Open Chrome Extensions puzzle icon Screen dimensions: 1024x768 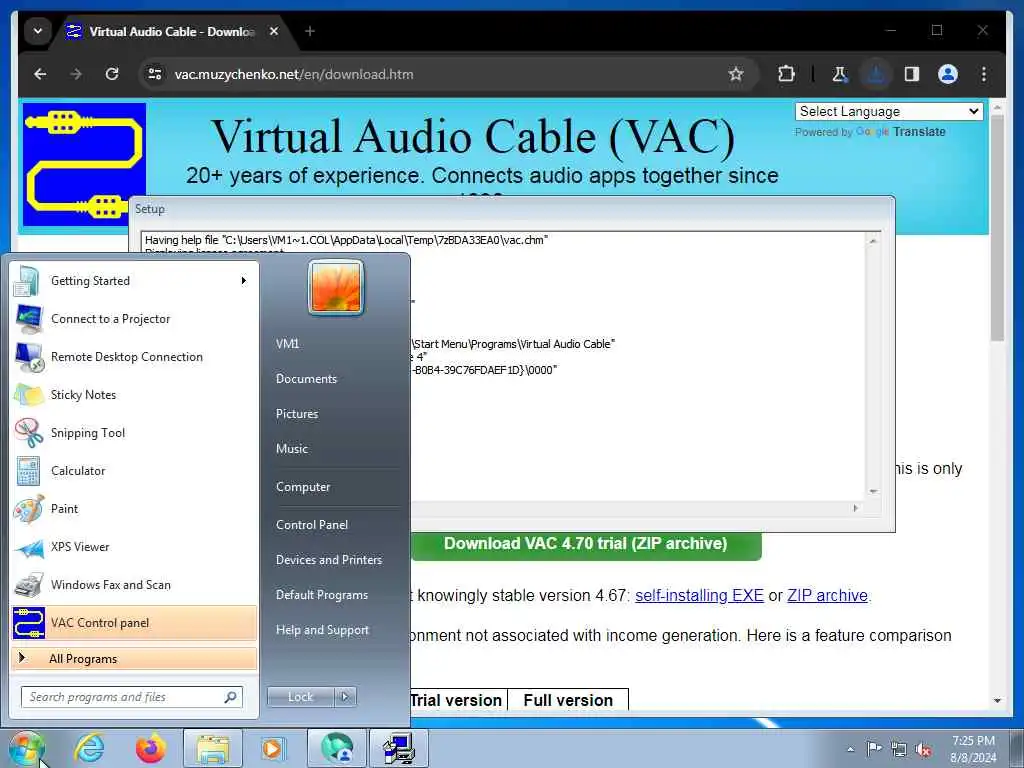click(x=786, y=74)
